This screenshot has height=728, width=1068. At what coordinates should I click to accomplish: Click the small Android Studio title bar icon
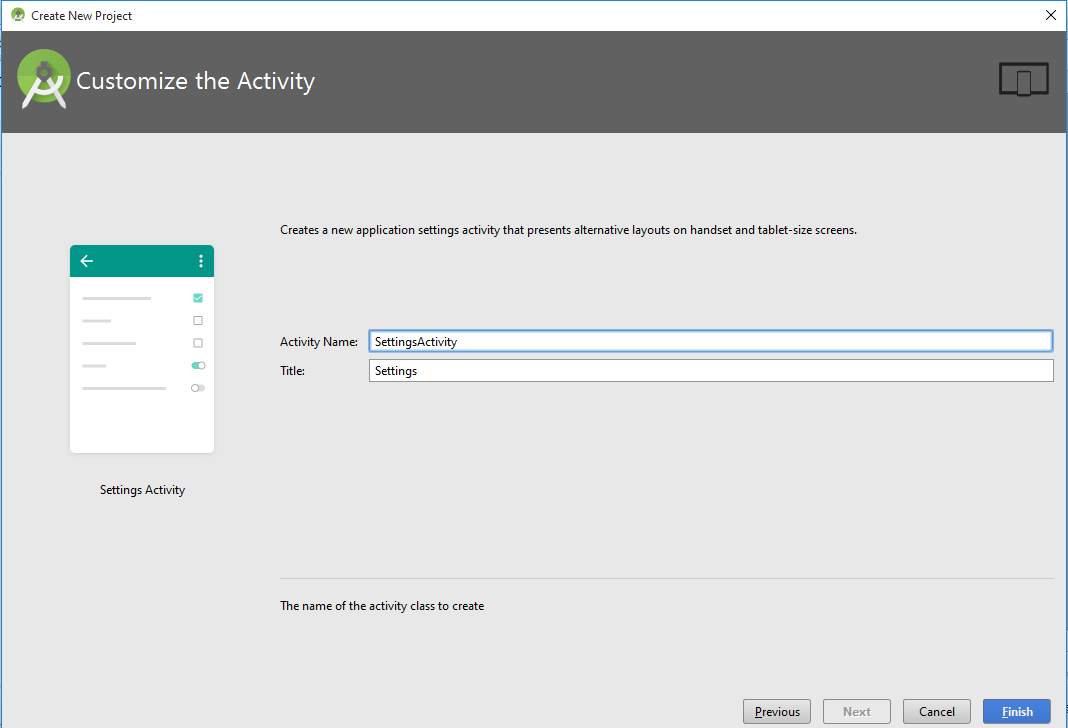(18, 15)
